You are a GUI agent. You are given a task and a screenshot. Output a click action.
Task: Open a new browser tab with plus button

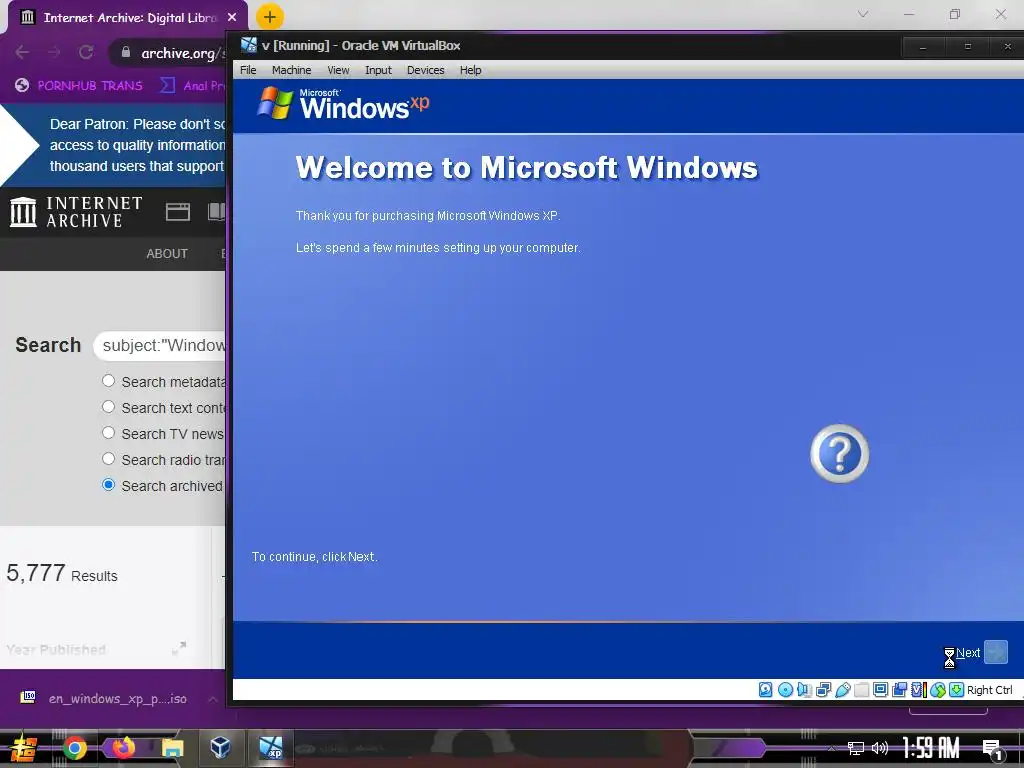point(270,17)
